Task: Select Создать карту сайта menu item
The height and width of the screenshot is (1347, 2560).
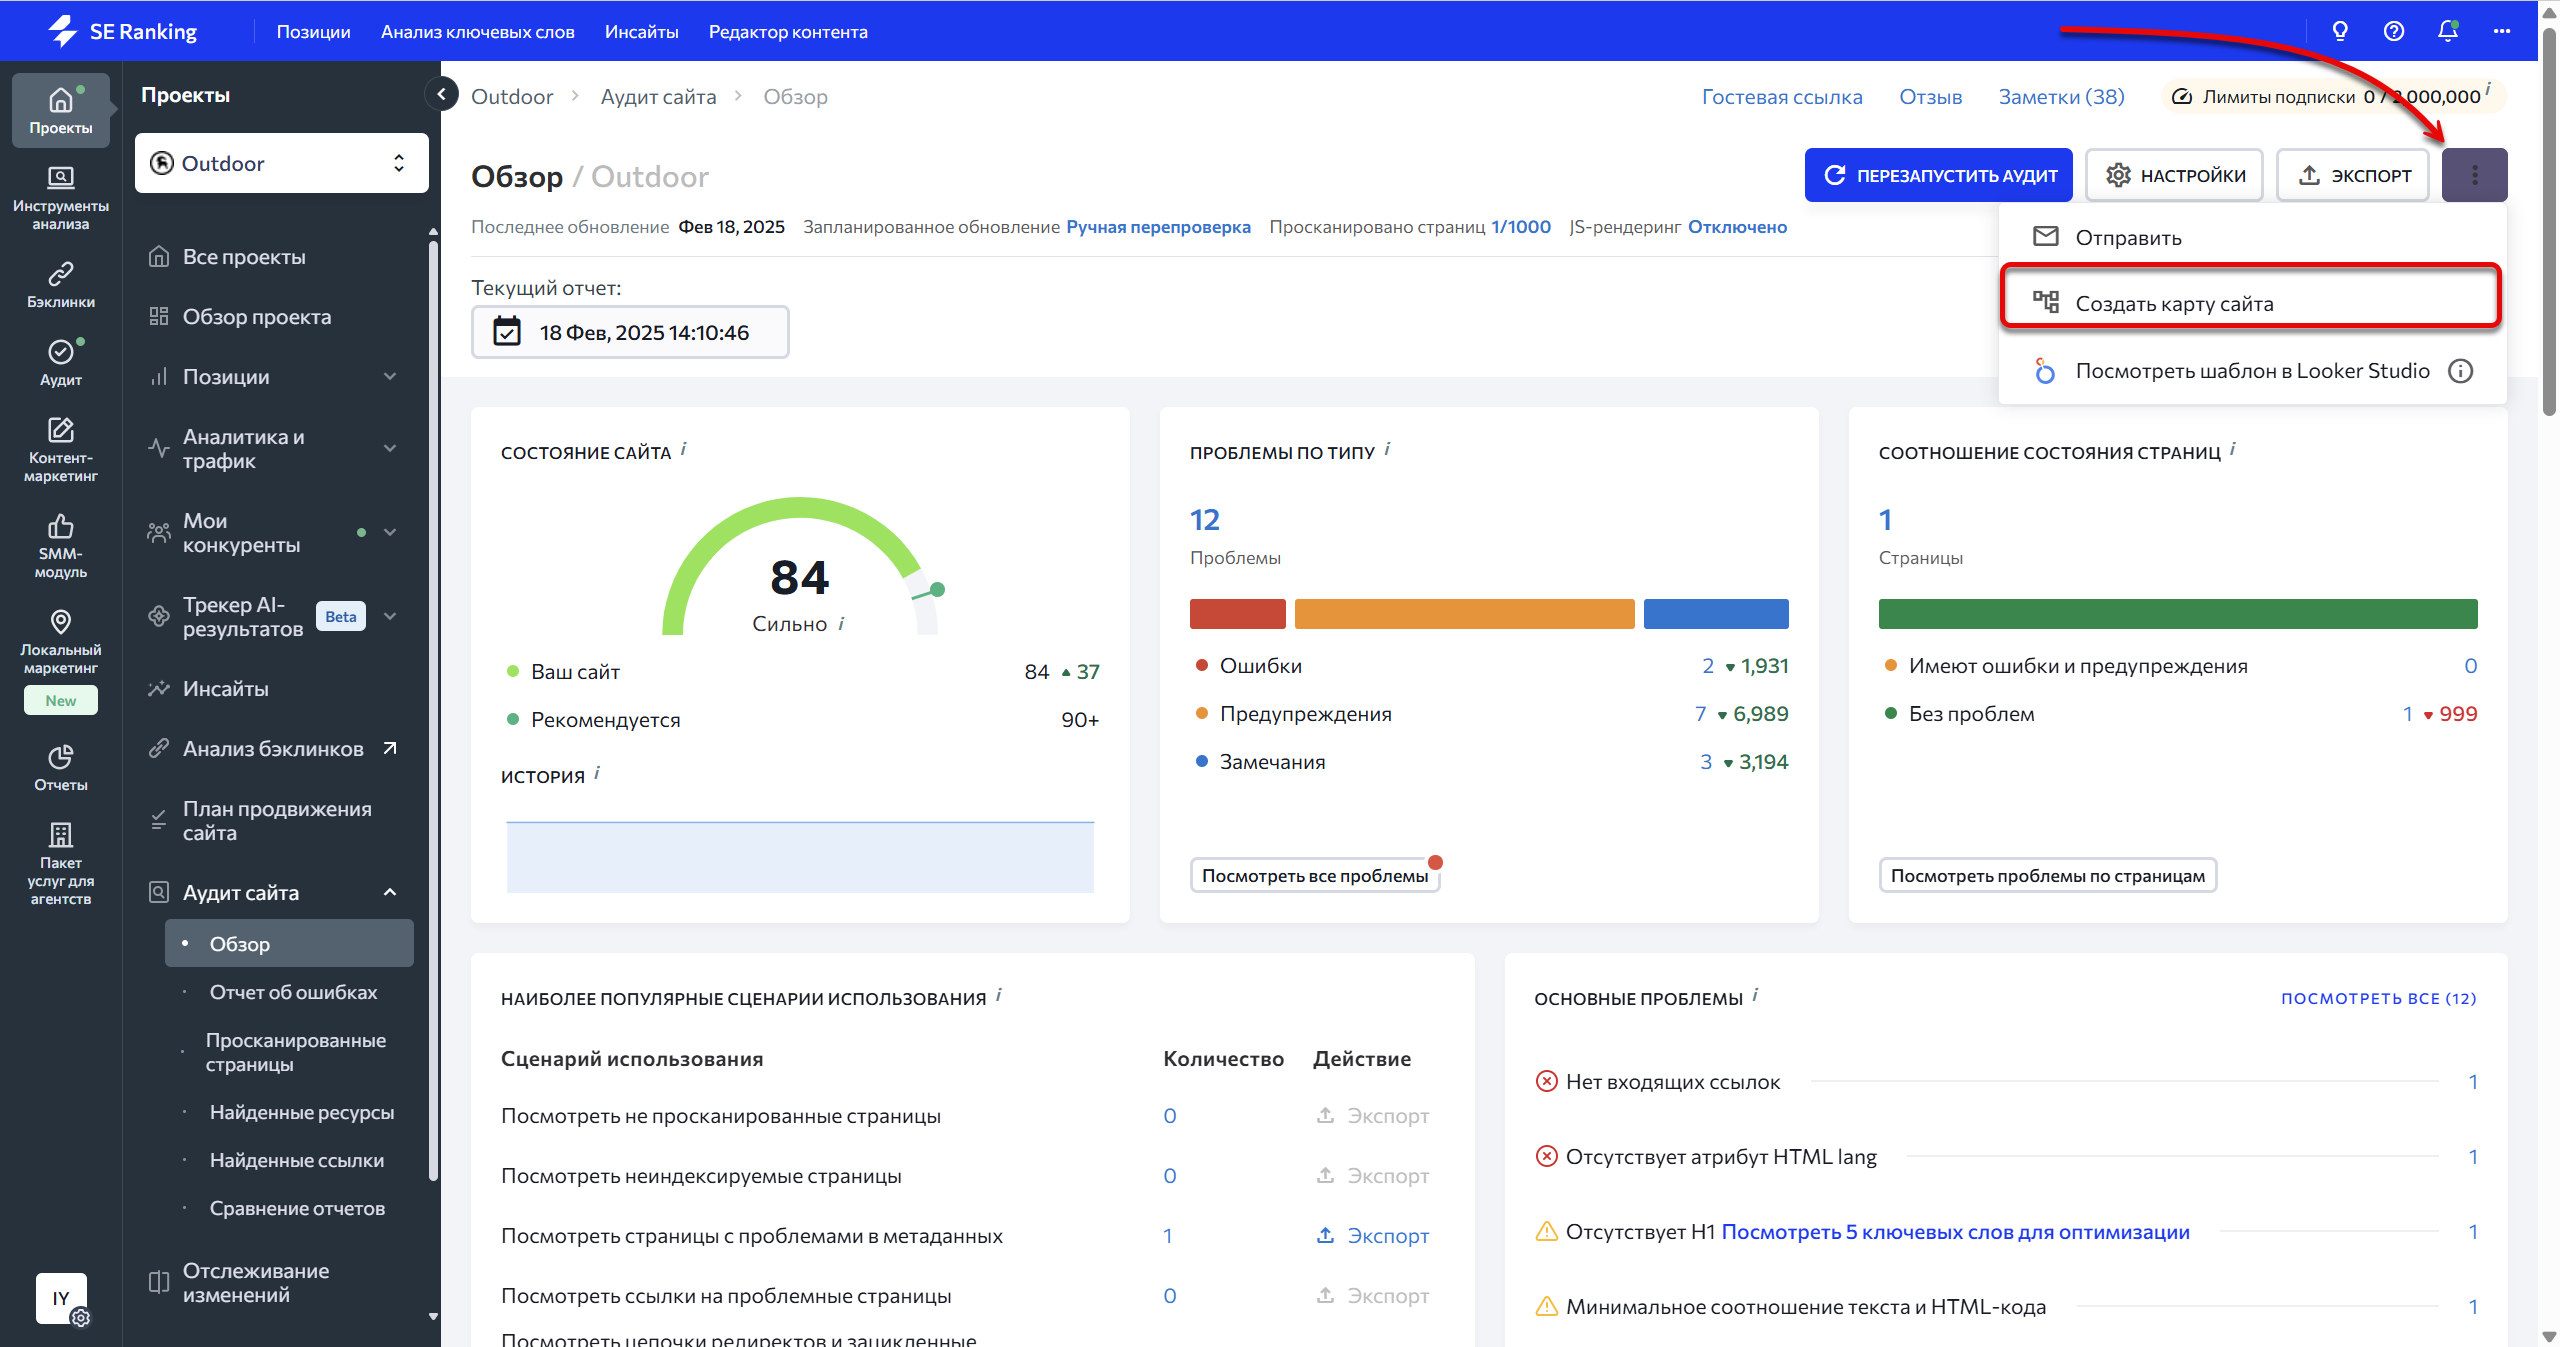Action: (x=2250, y=304)
